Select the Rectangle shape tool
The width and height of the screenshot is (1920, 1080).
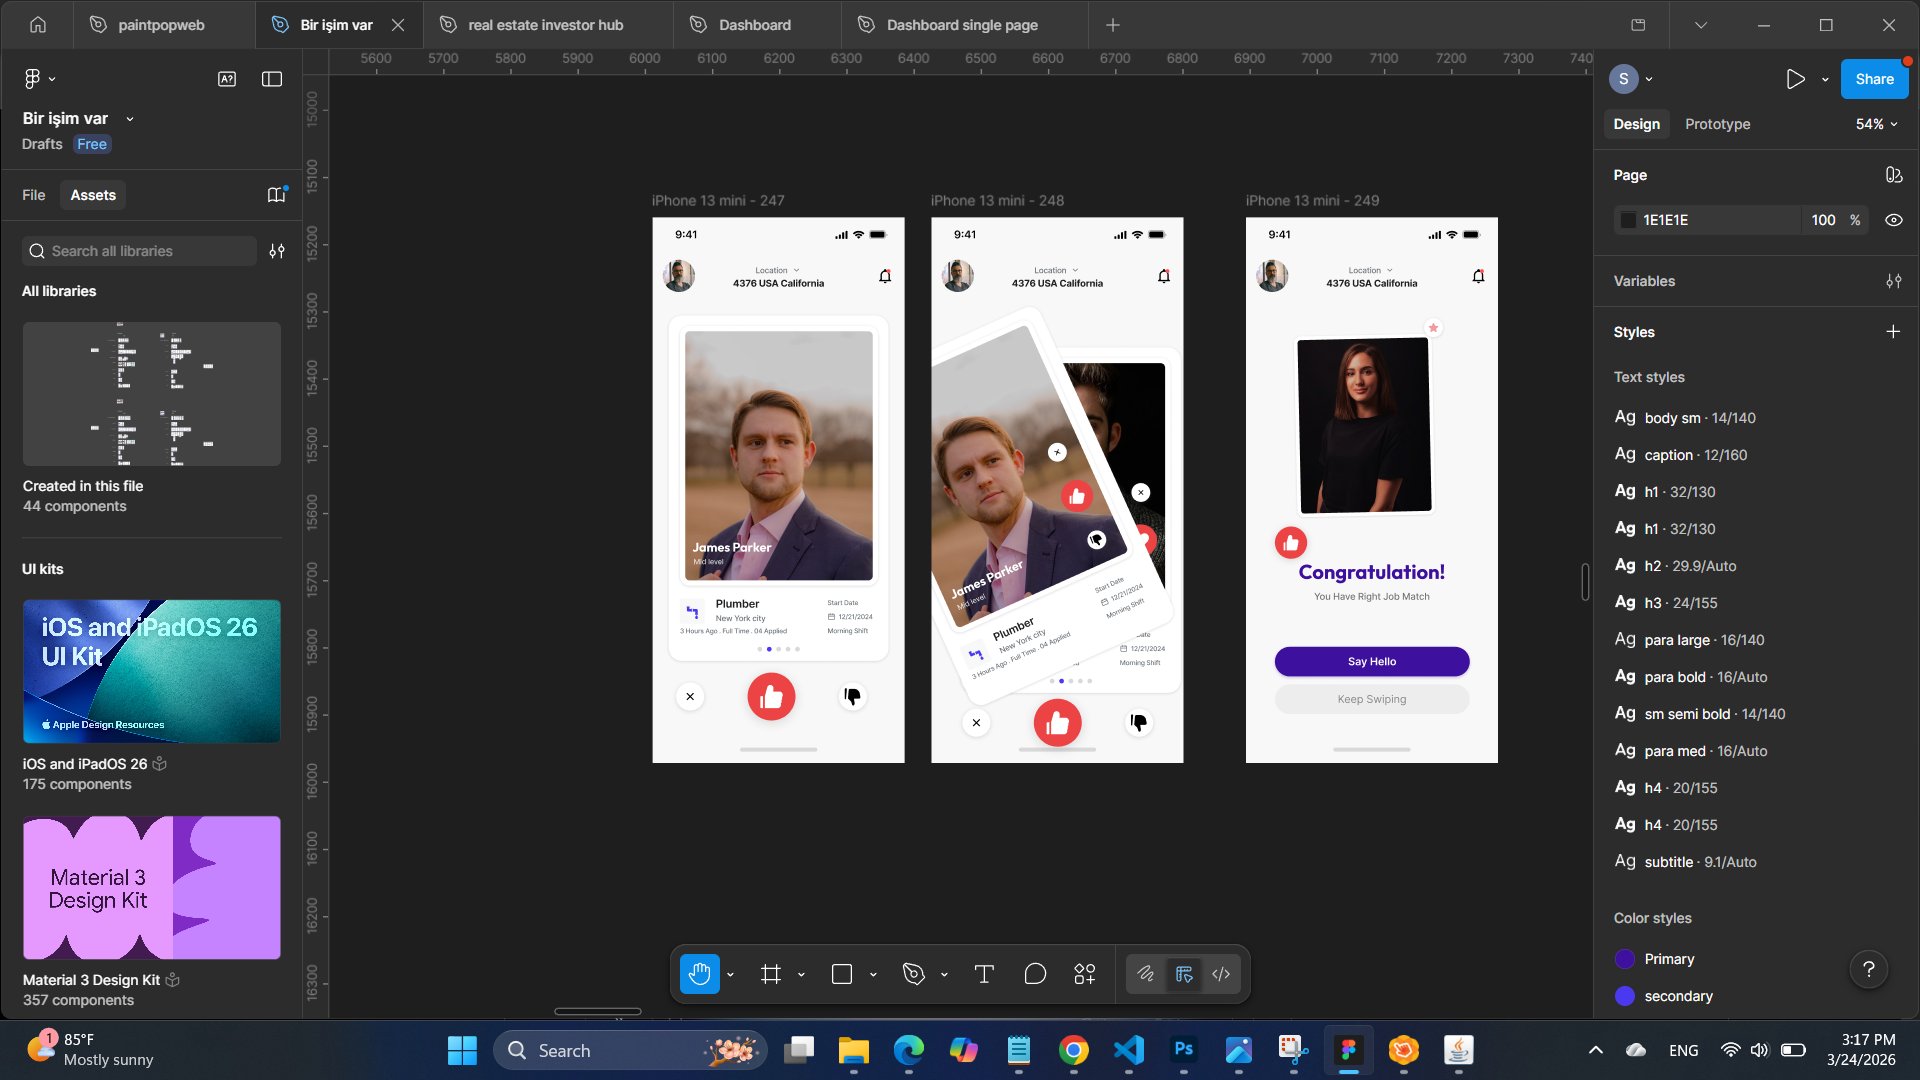tap(842, 974)
